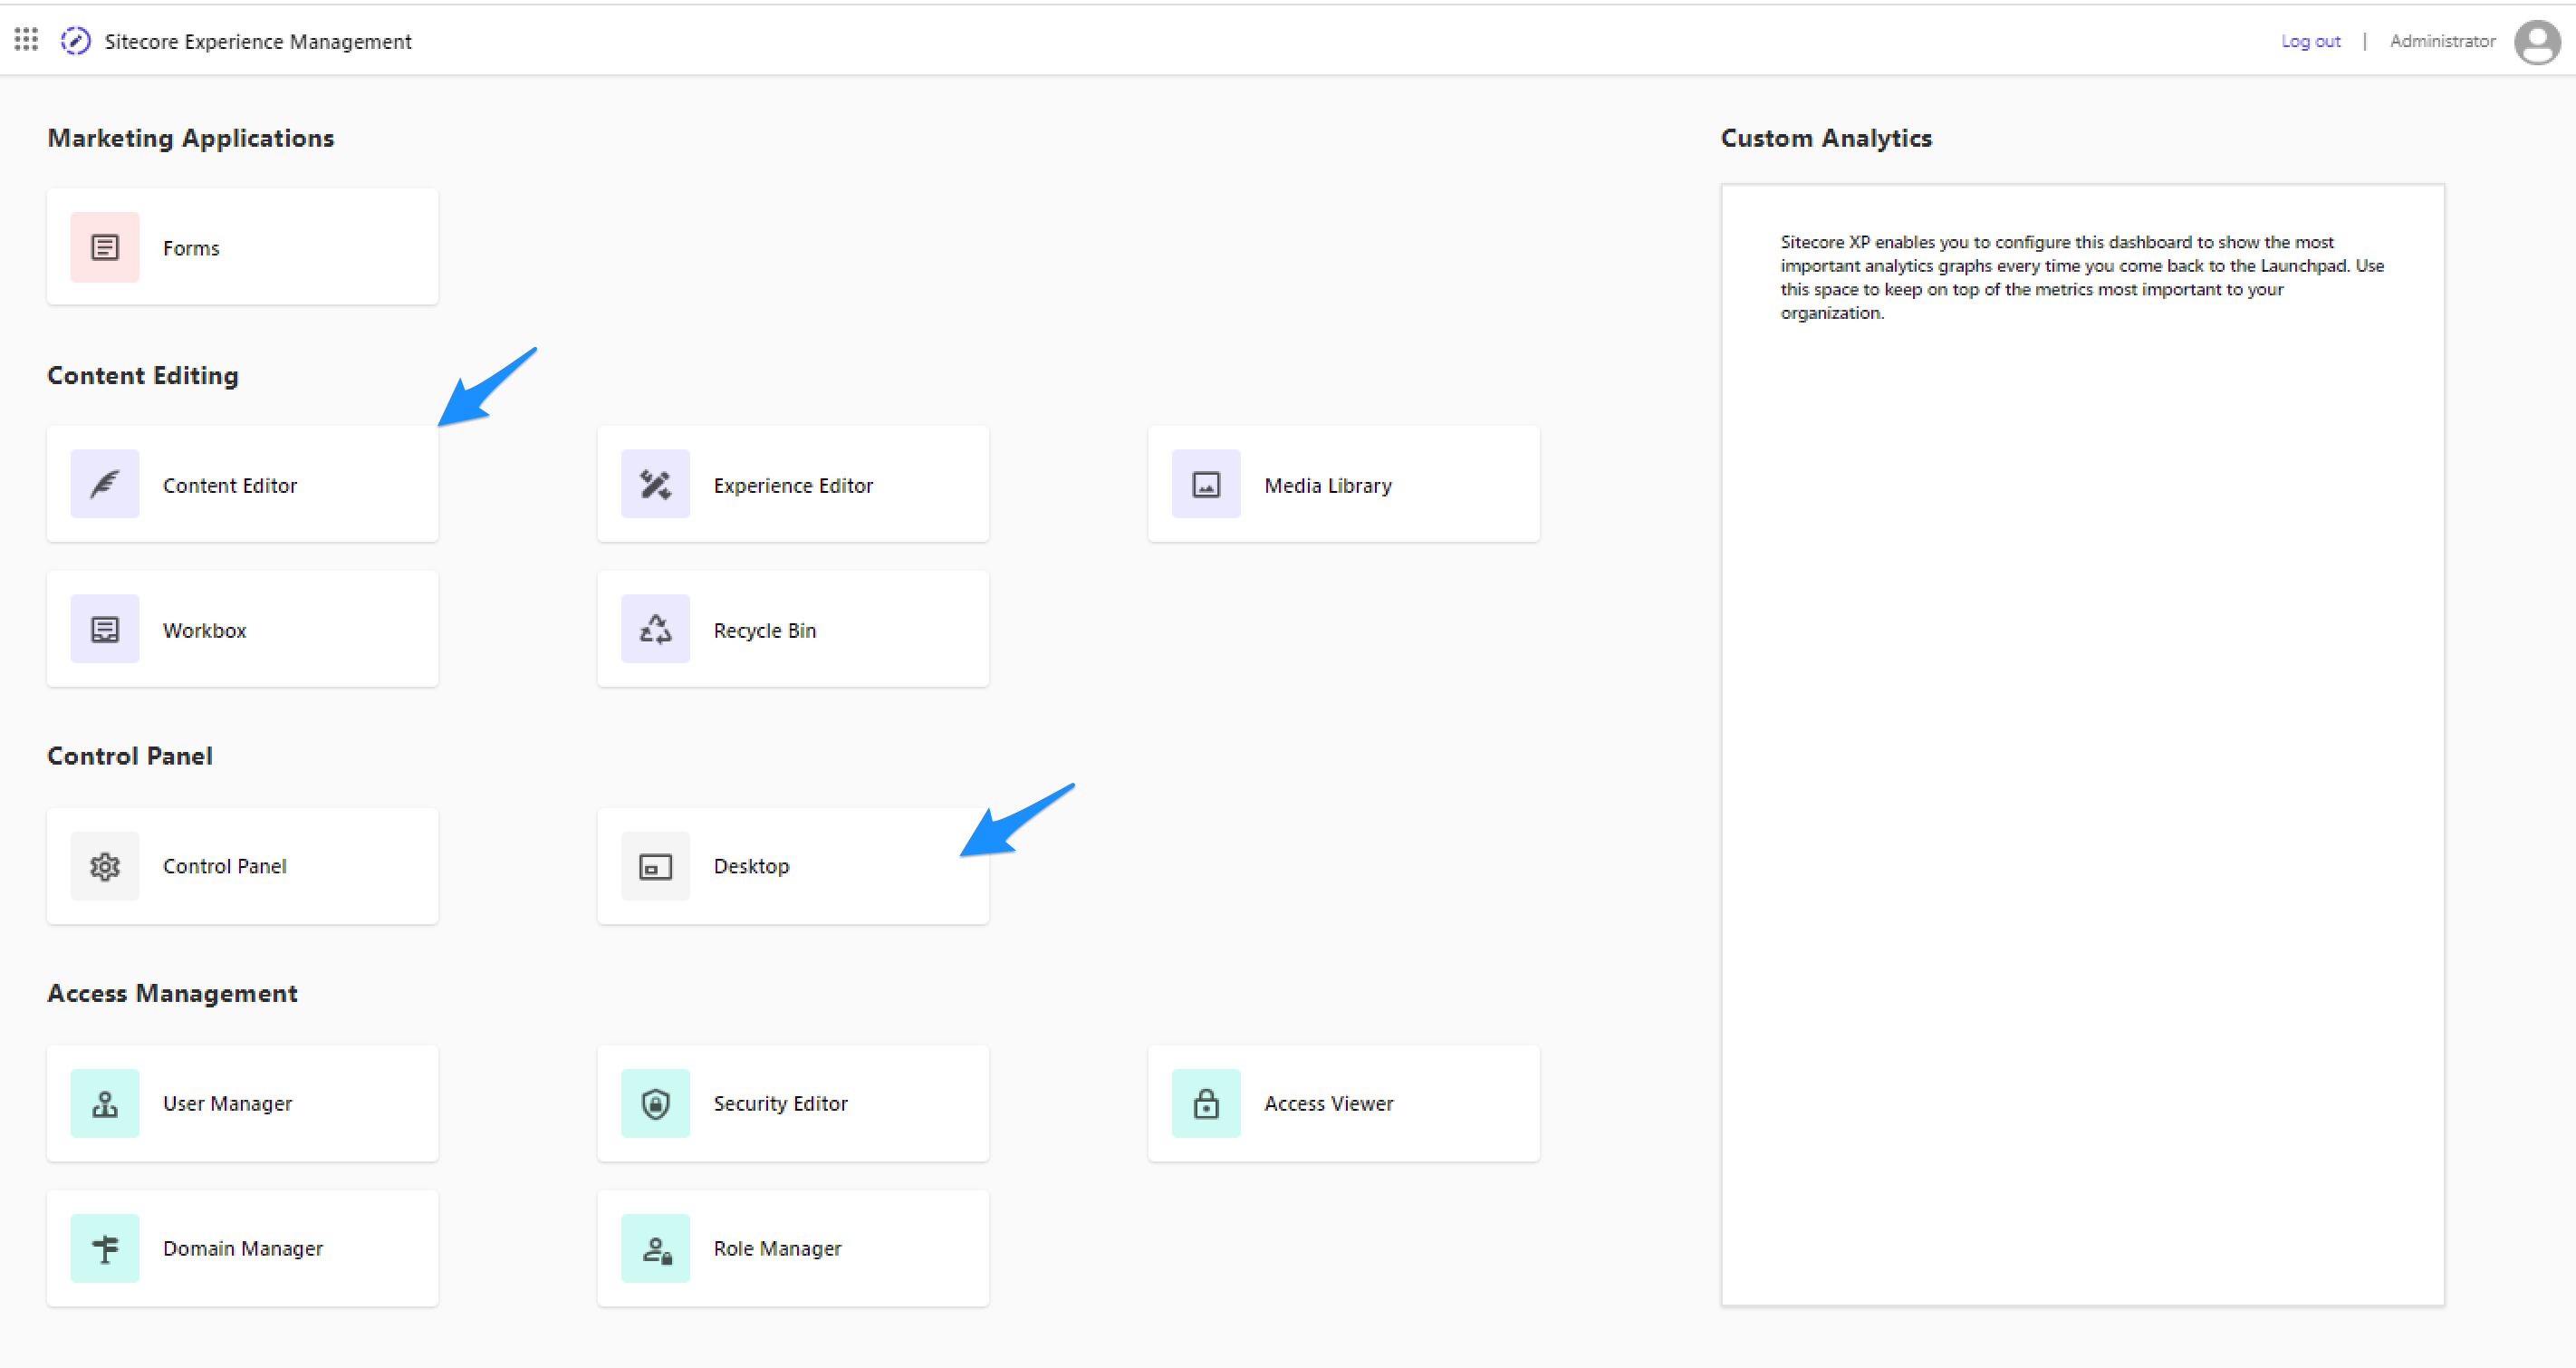Log out of Sitecore
This screenshot has height=1368, width=2576.
point(2310,41)
